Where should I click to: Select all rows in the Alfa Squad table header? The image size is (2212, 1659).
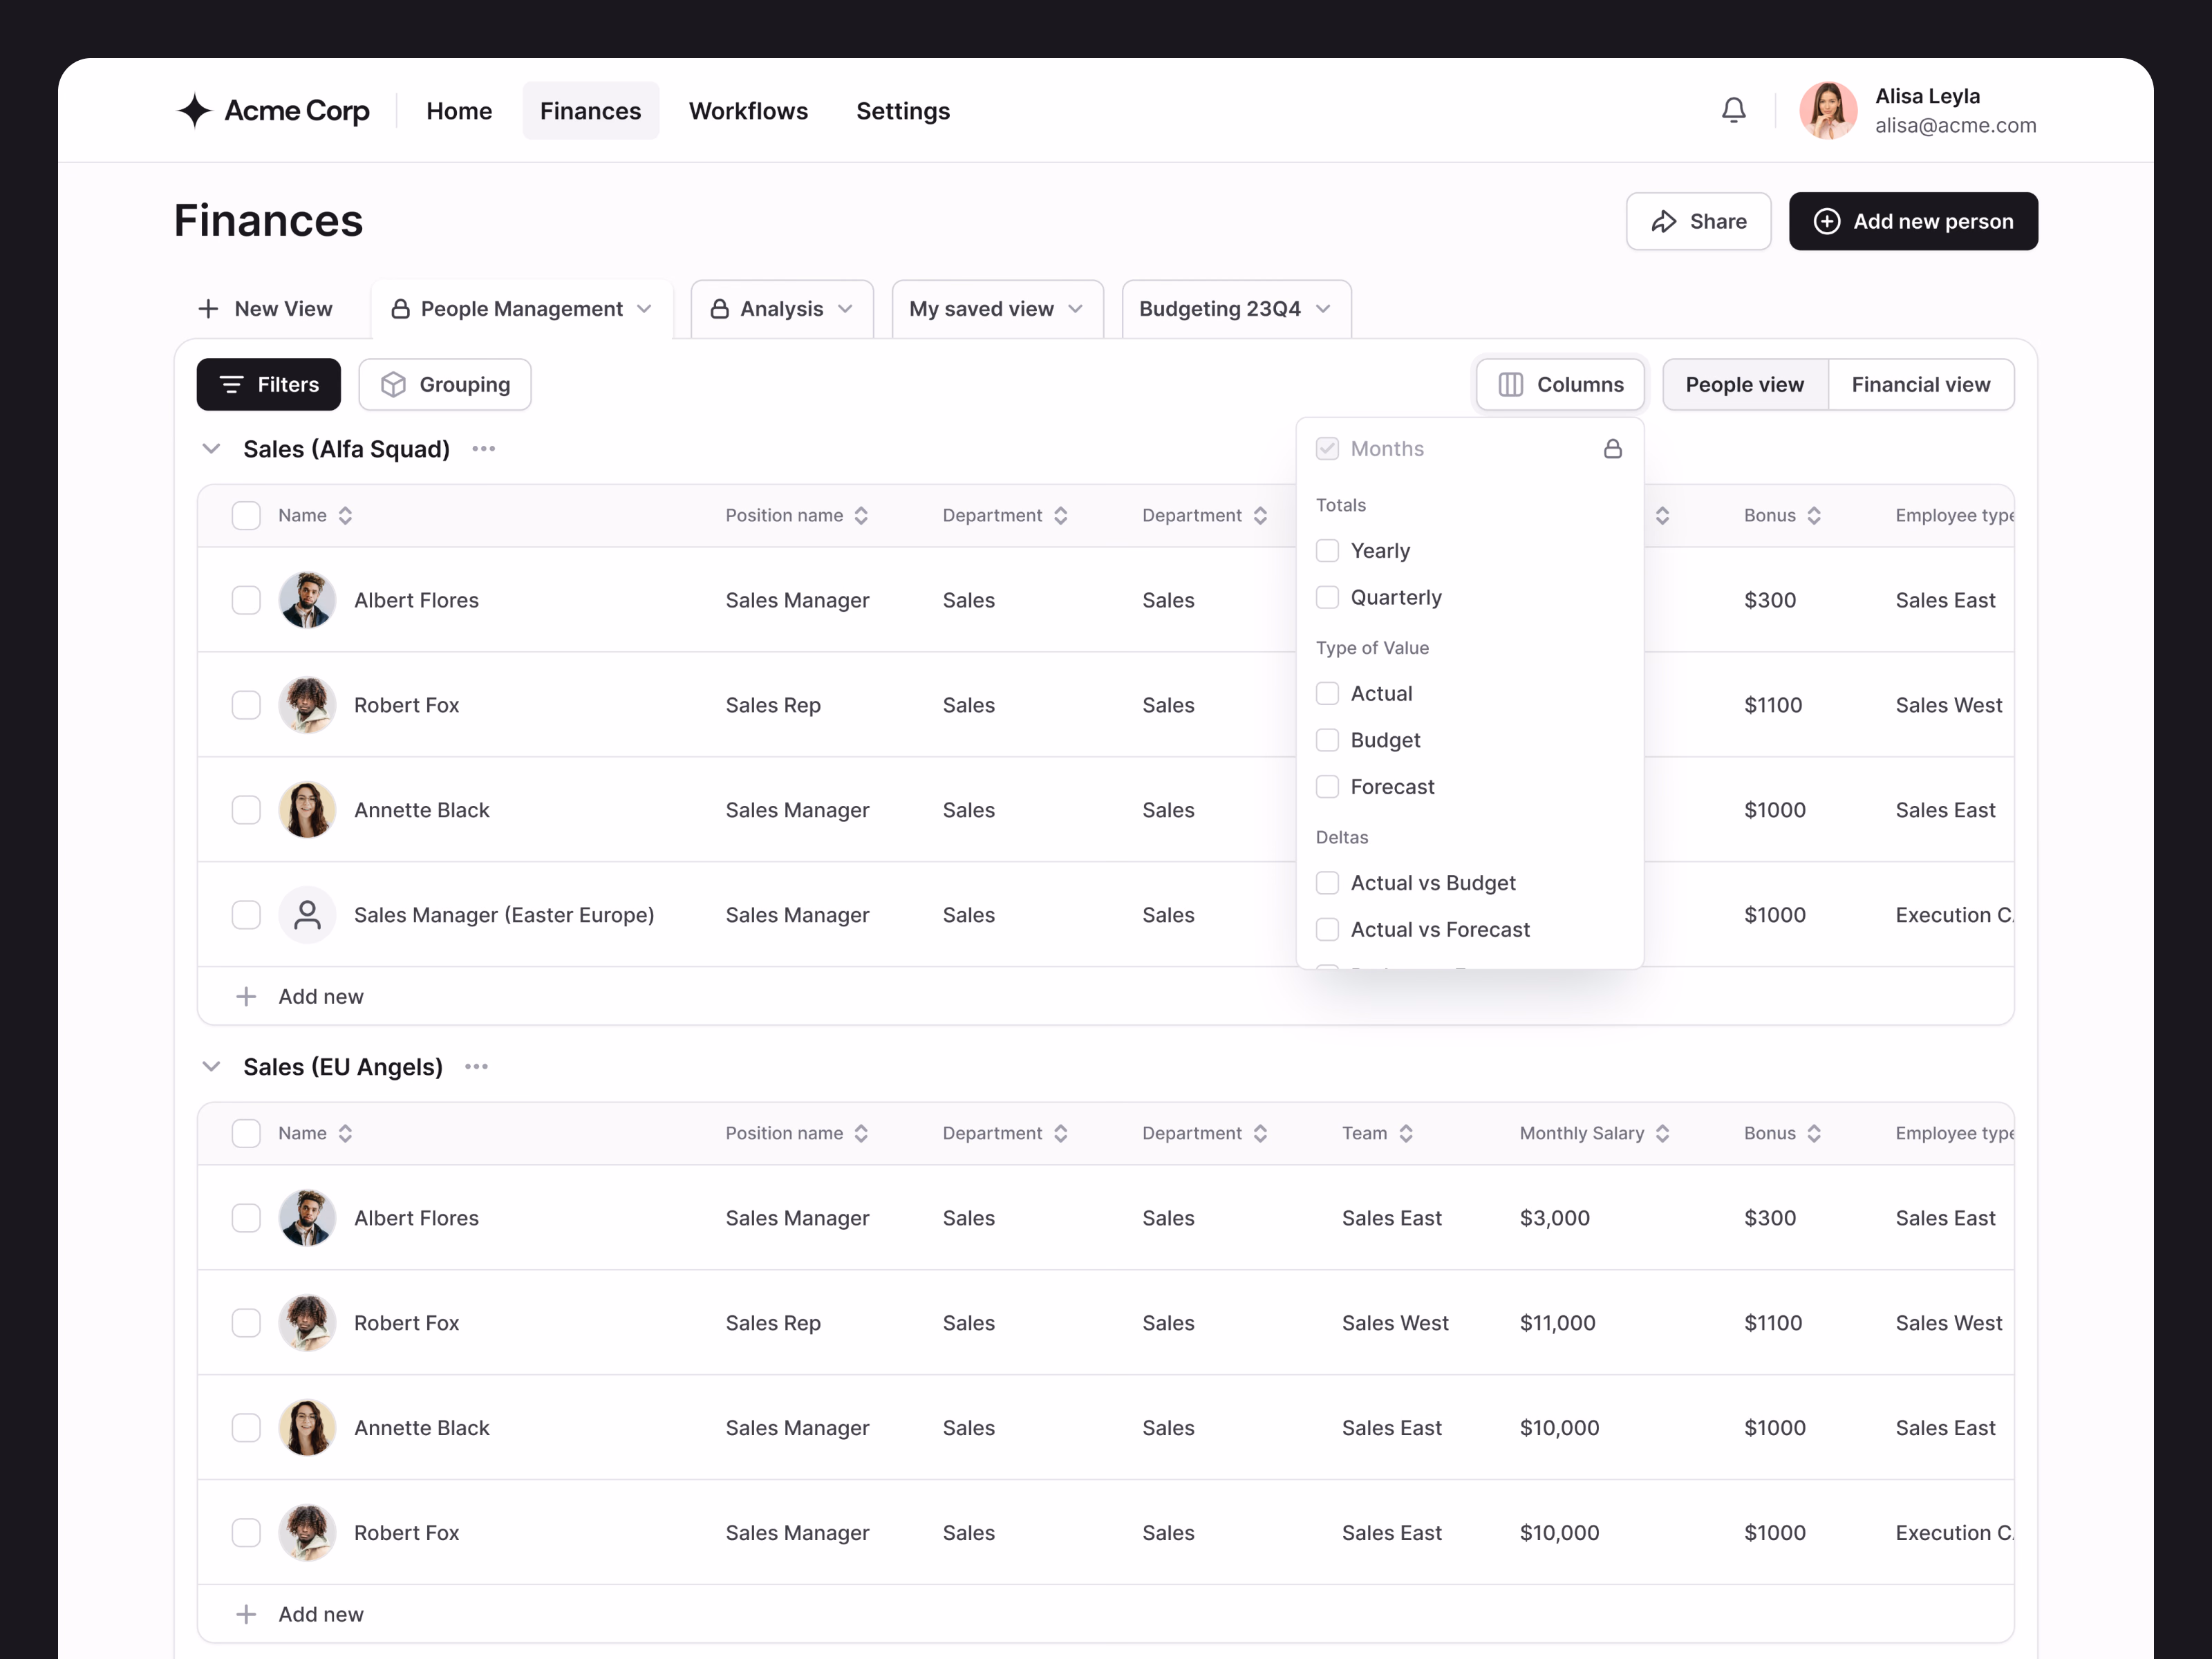click(x=246, y=516)
